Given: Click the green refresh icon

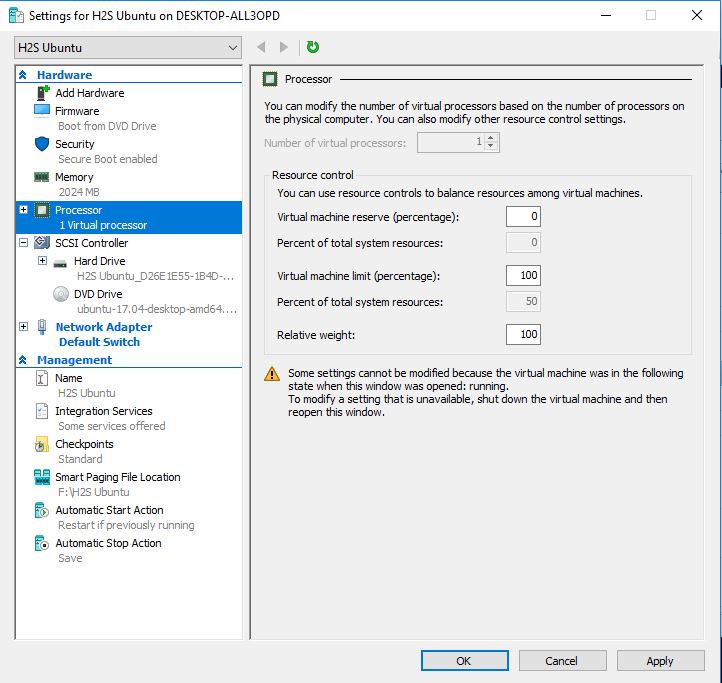Looking at the screenshot, I should point(313,47).
